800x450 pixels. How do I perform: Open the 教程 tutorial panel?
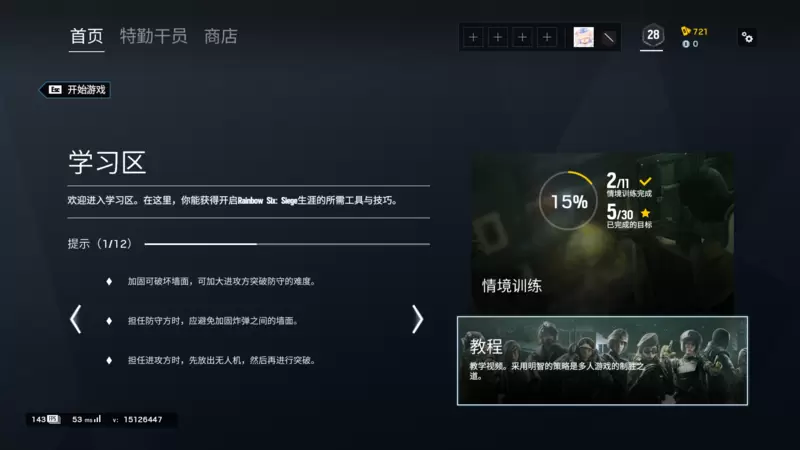tap(602, 361)
